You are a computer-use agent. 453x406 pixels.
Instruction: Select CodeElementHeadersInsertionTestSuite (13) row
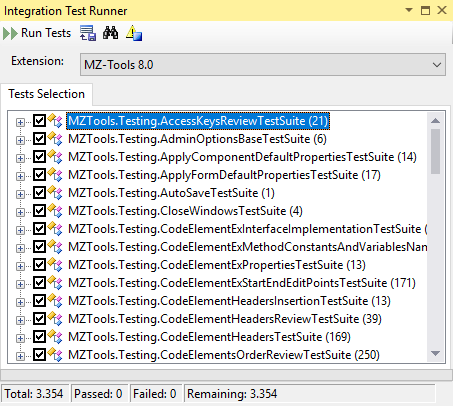click(x=229, y=301)
